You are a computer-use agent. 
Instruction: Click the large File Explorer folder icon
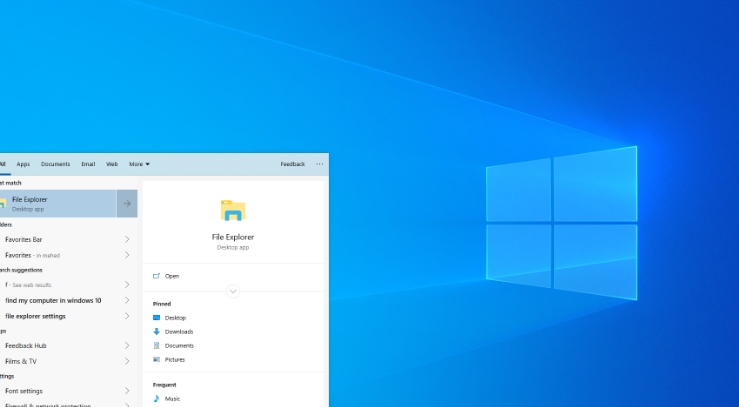[233, 211]
